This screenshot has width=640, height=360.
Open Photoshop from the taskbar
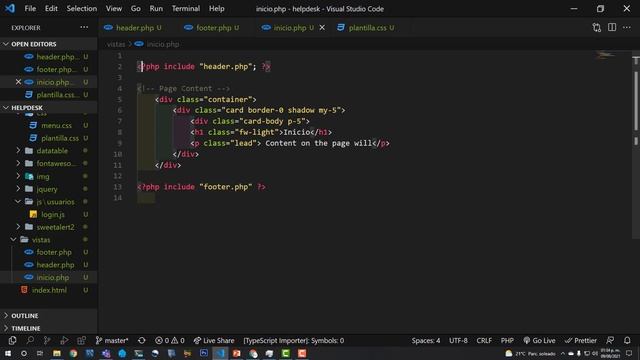pyautogui.click(x=204, y=353)
